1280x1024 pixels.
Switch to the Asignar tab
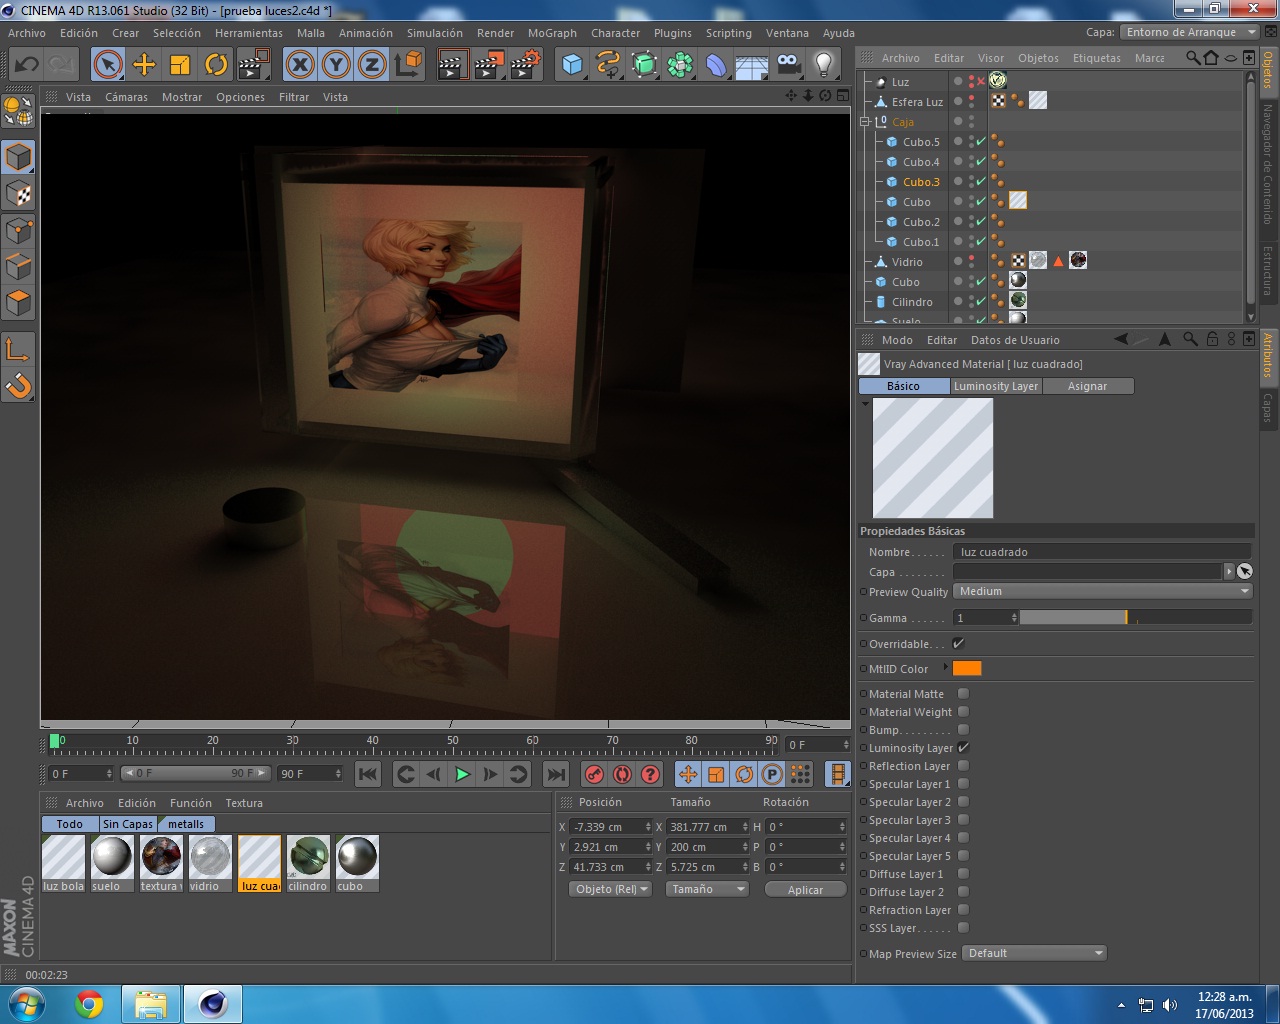click(x=1088, y=386)
